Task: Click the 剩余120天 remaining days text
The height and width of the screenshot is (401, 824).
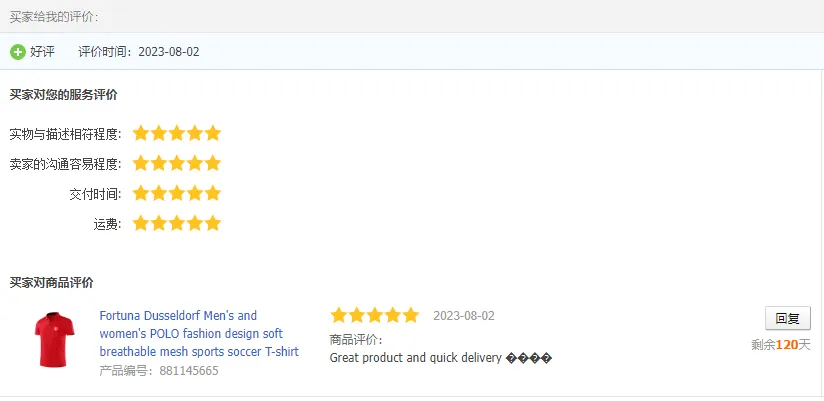Action: coord(780,345)
